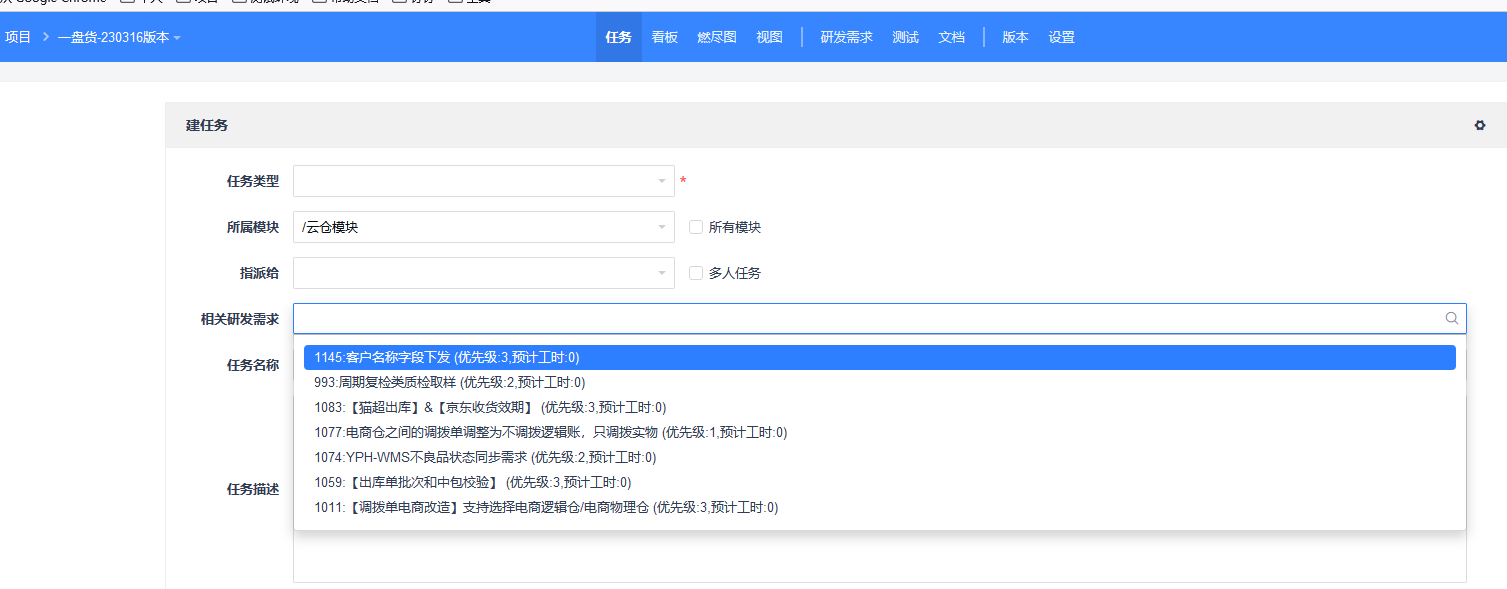Screen dimensions: 1507x589
Task: Select requirement 1145:客户名称字段下发
Action: (x=446, y=357)
